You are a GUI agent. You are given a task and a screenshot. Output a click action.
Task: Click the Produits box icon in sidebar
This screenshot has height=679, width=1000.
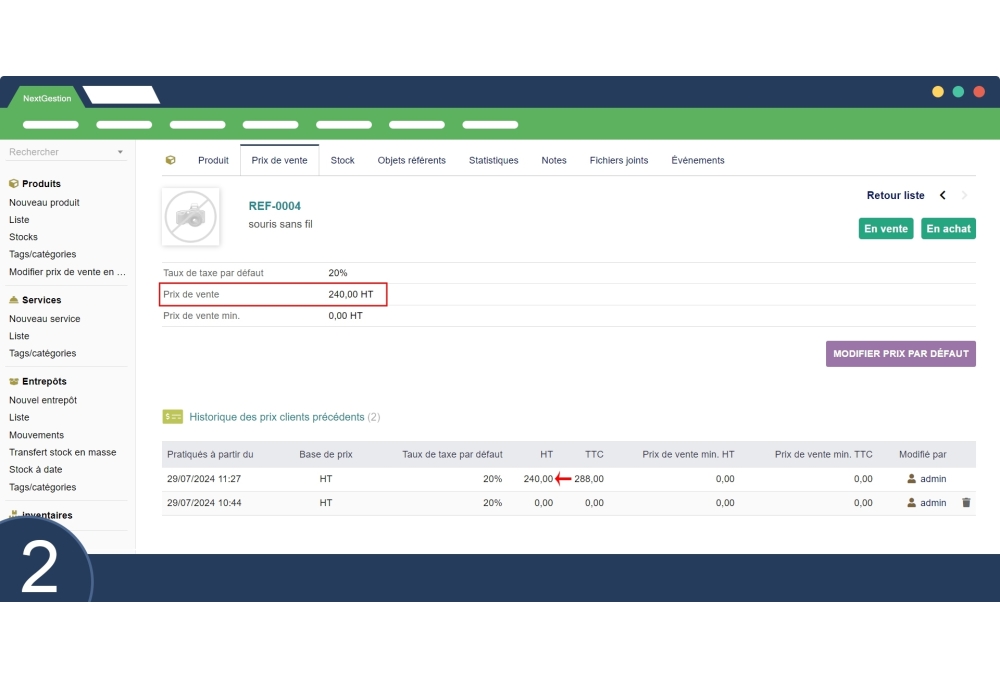tap(14, 184)
